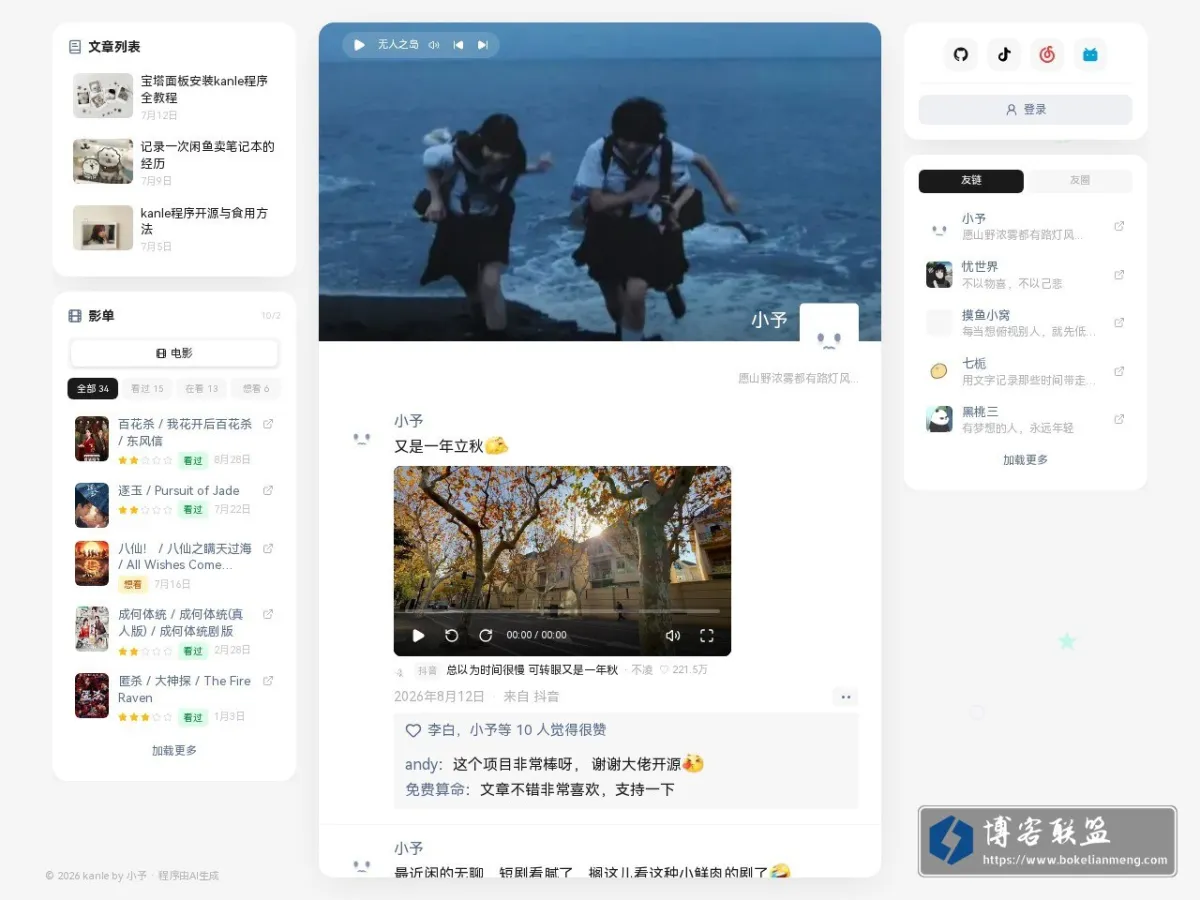Image resolution: width=1200 pixels, height=900 pixels.
Task: Click commenter name 免费算命
Action: 435,790
